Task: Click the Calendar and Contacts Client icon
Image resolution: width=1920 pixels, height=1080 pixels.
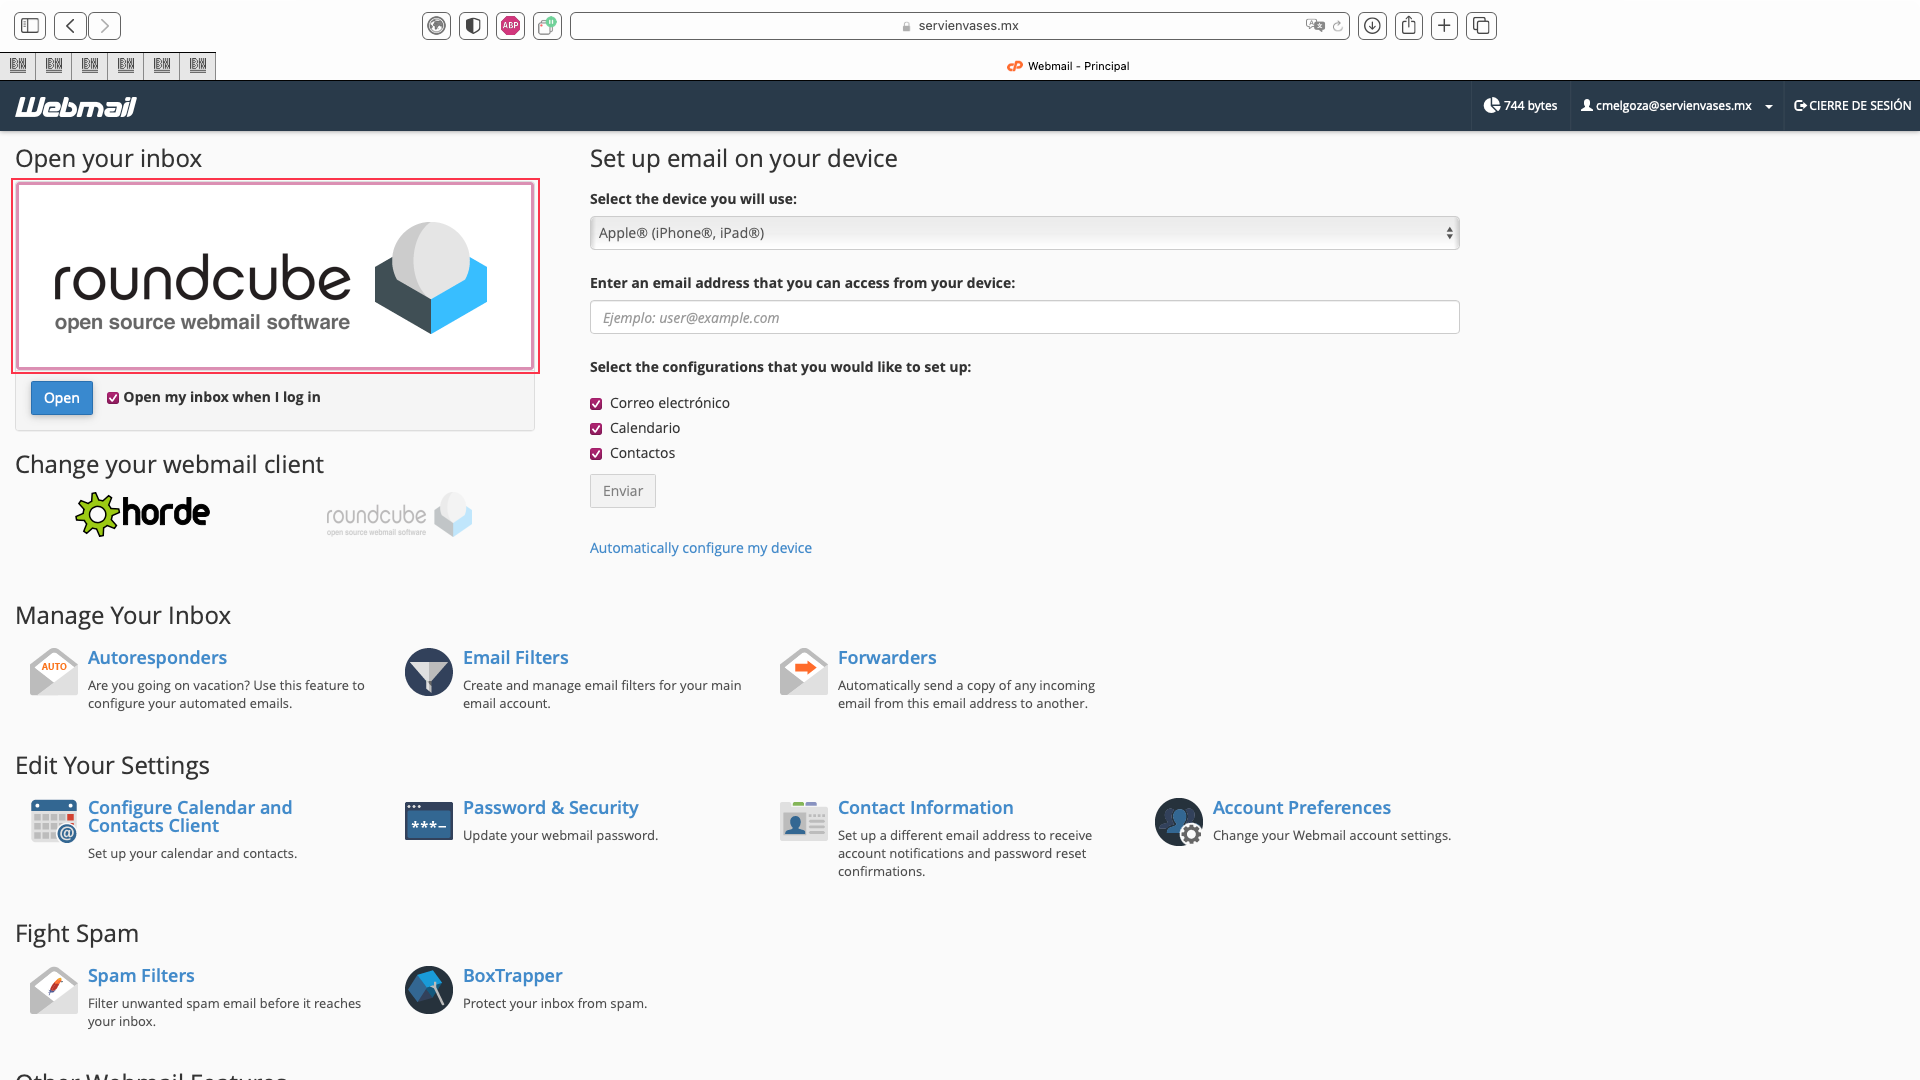Action: (x=54, y=822)
